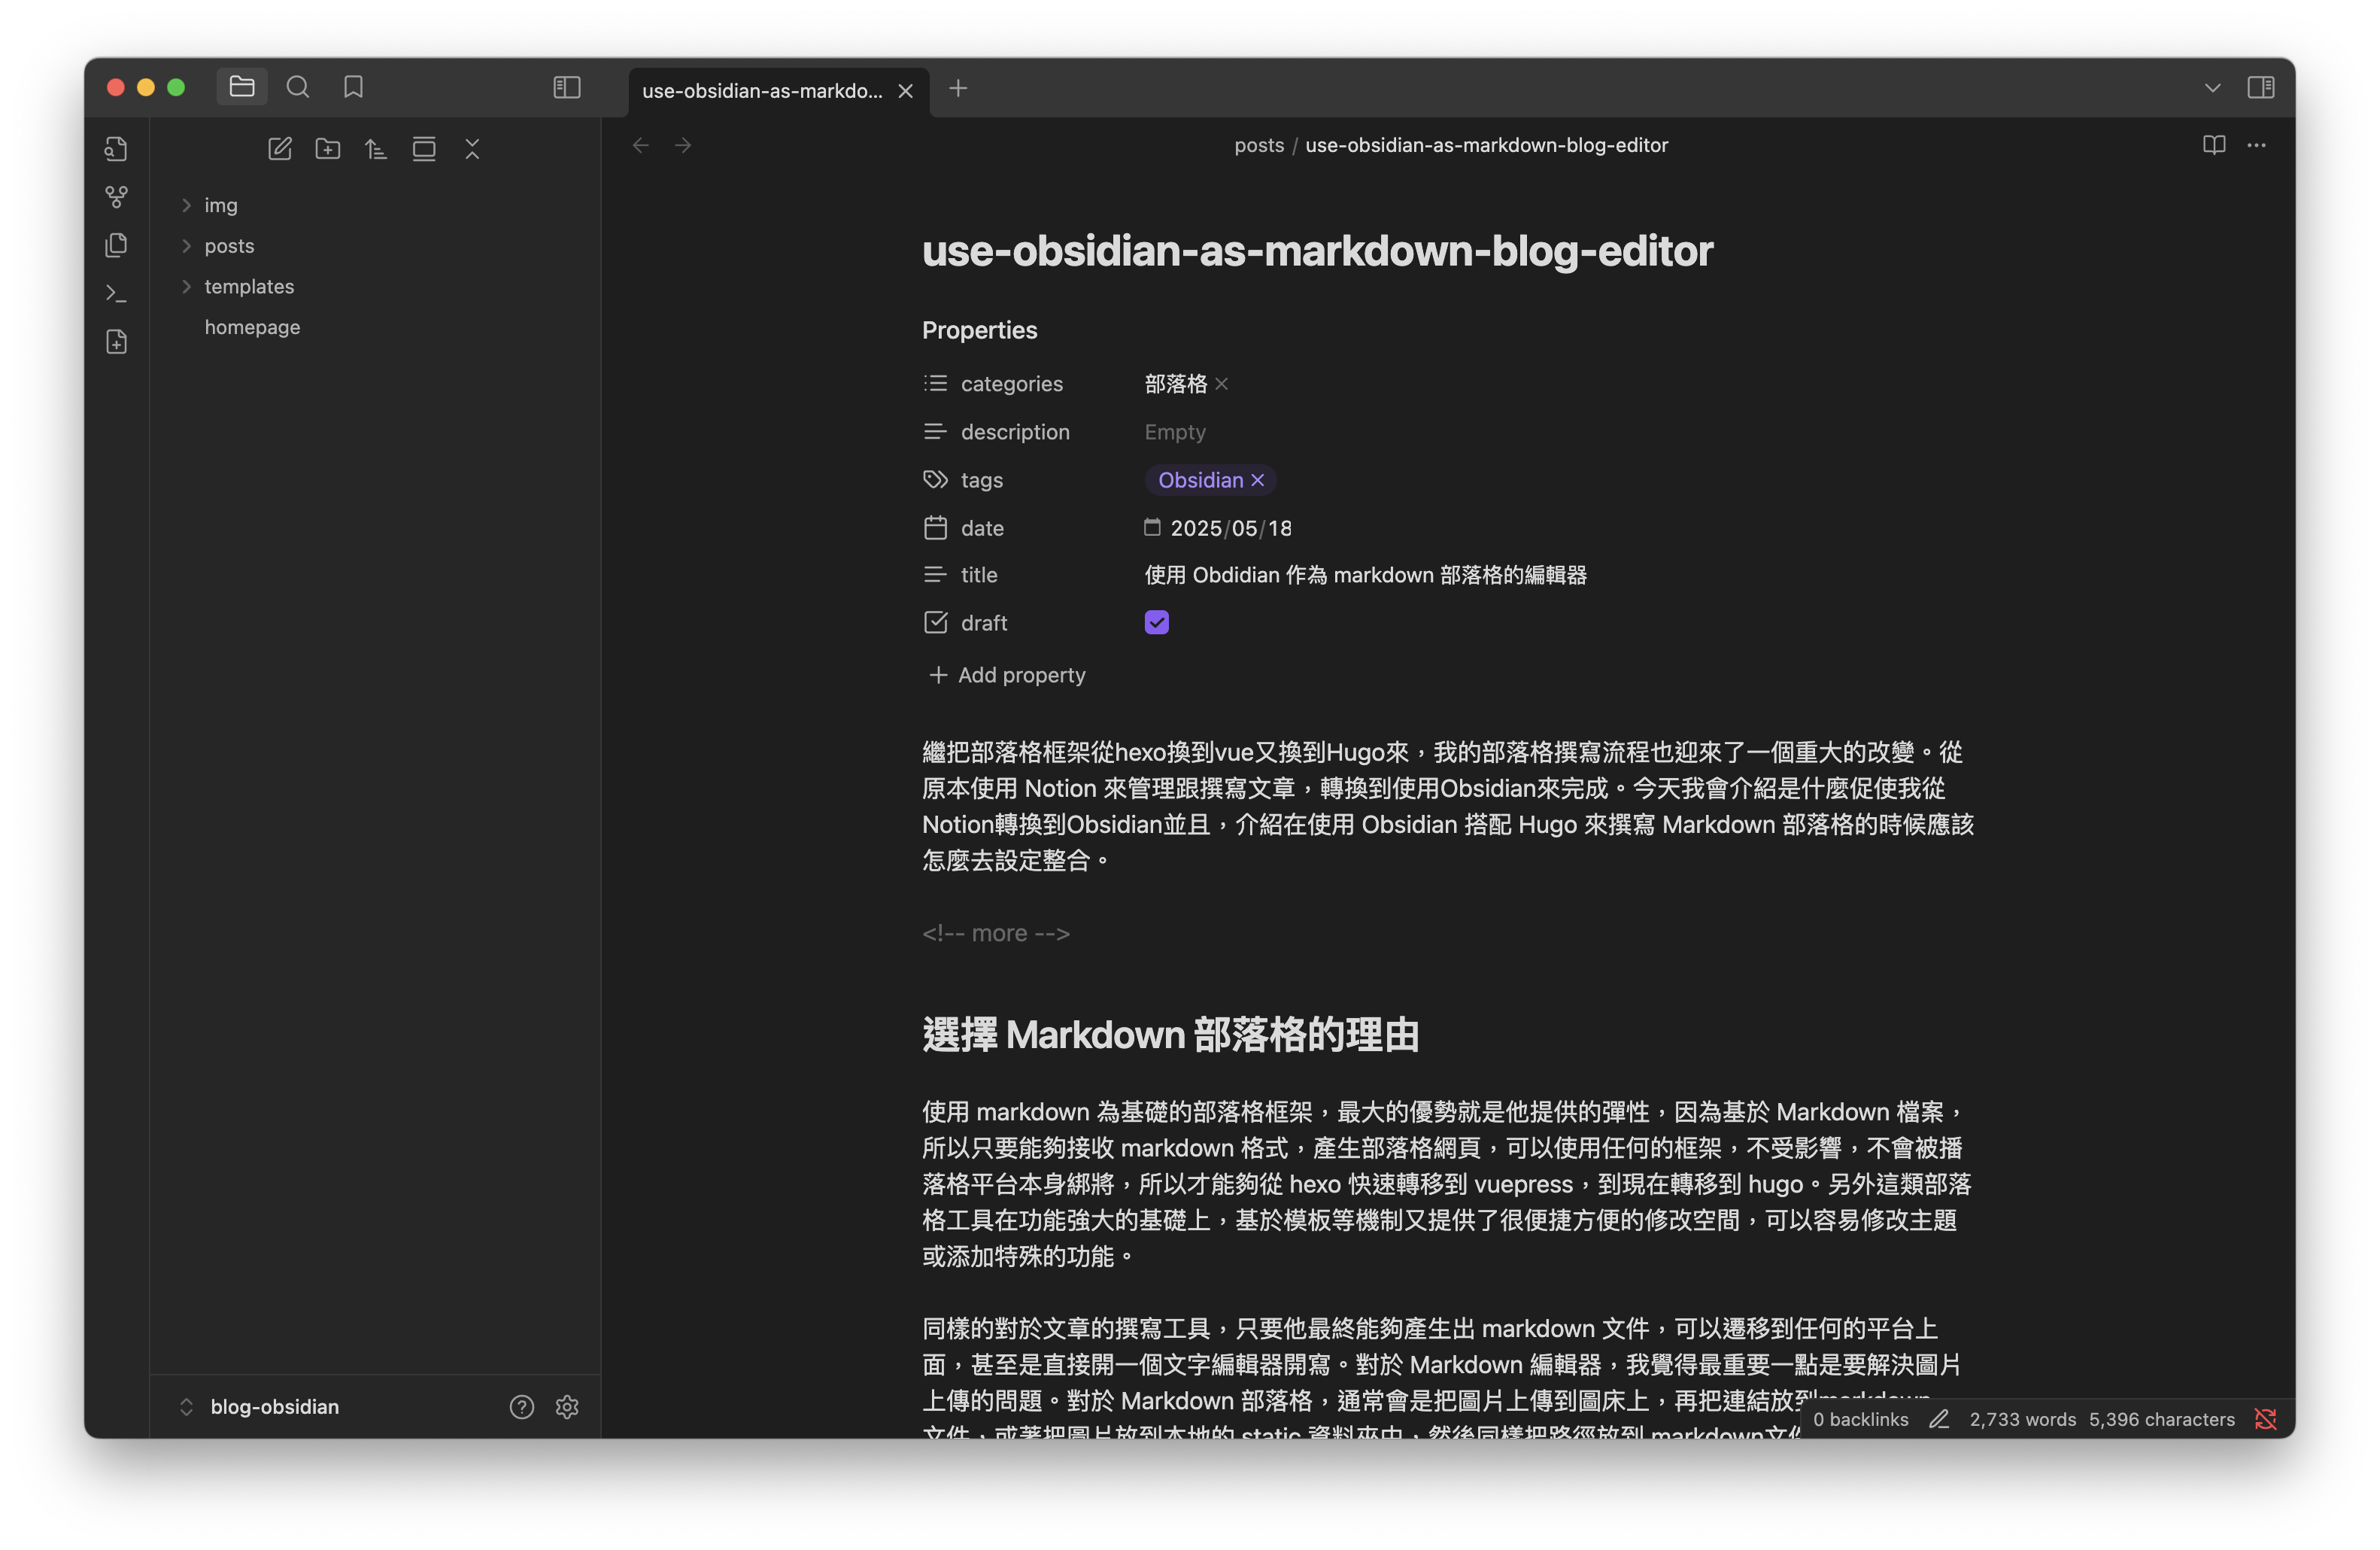This screenshot has height=1550, width=2380.
Task: Create a new note icon
Action: pos(280,149)
